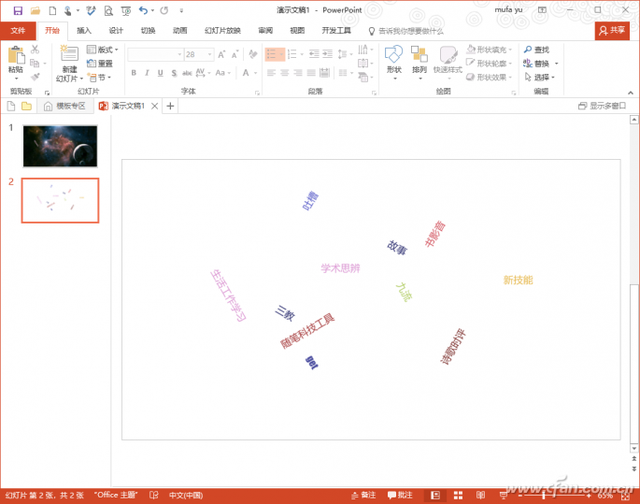Open the Layout dropdown
This screenshot has width=640, height=504.
(x=103, y=49)
